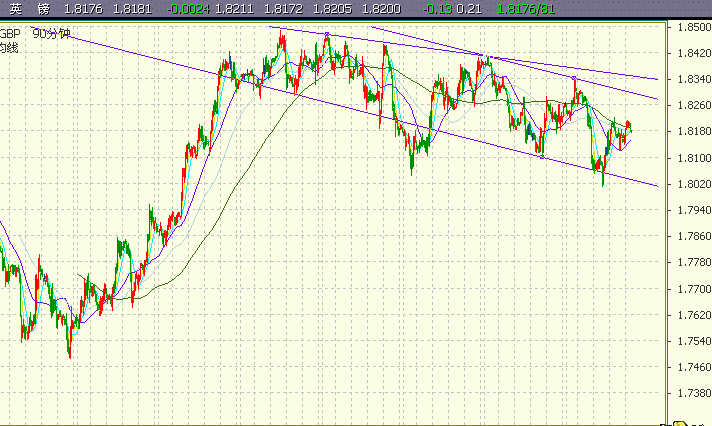The image size is (712, 426).
Task: Select the 1.7780 price axis label
Action: coord(694,262)
